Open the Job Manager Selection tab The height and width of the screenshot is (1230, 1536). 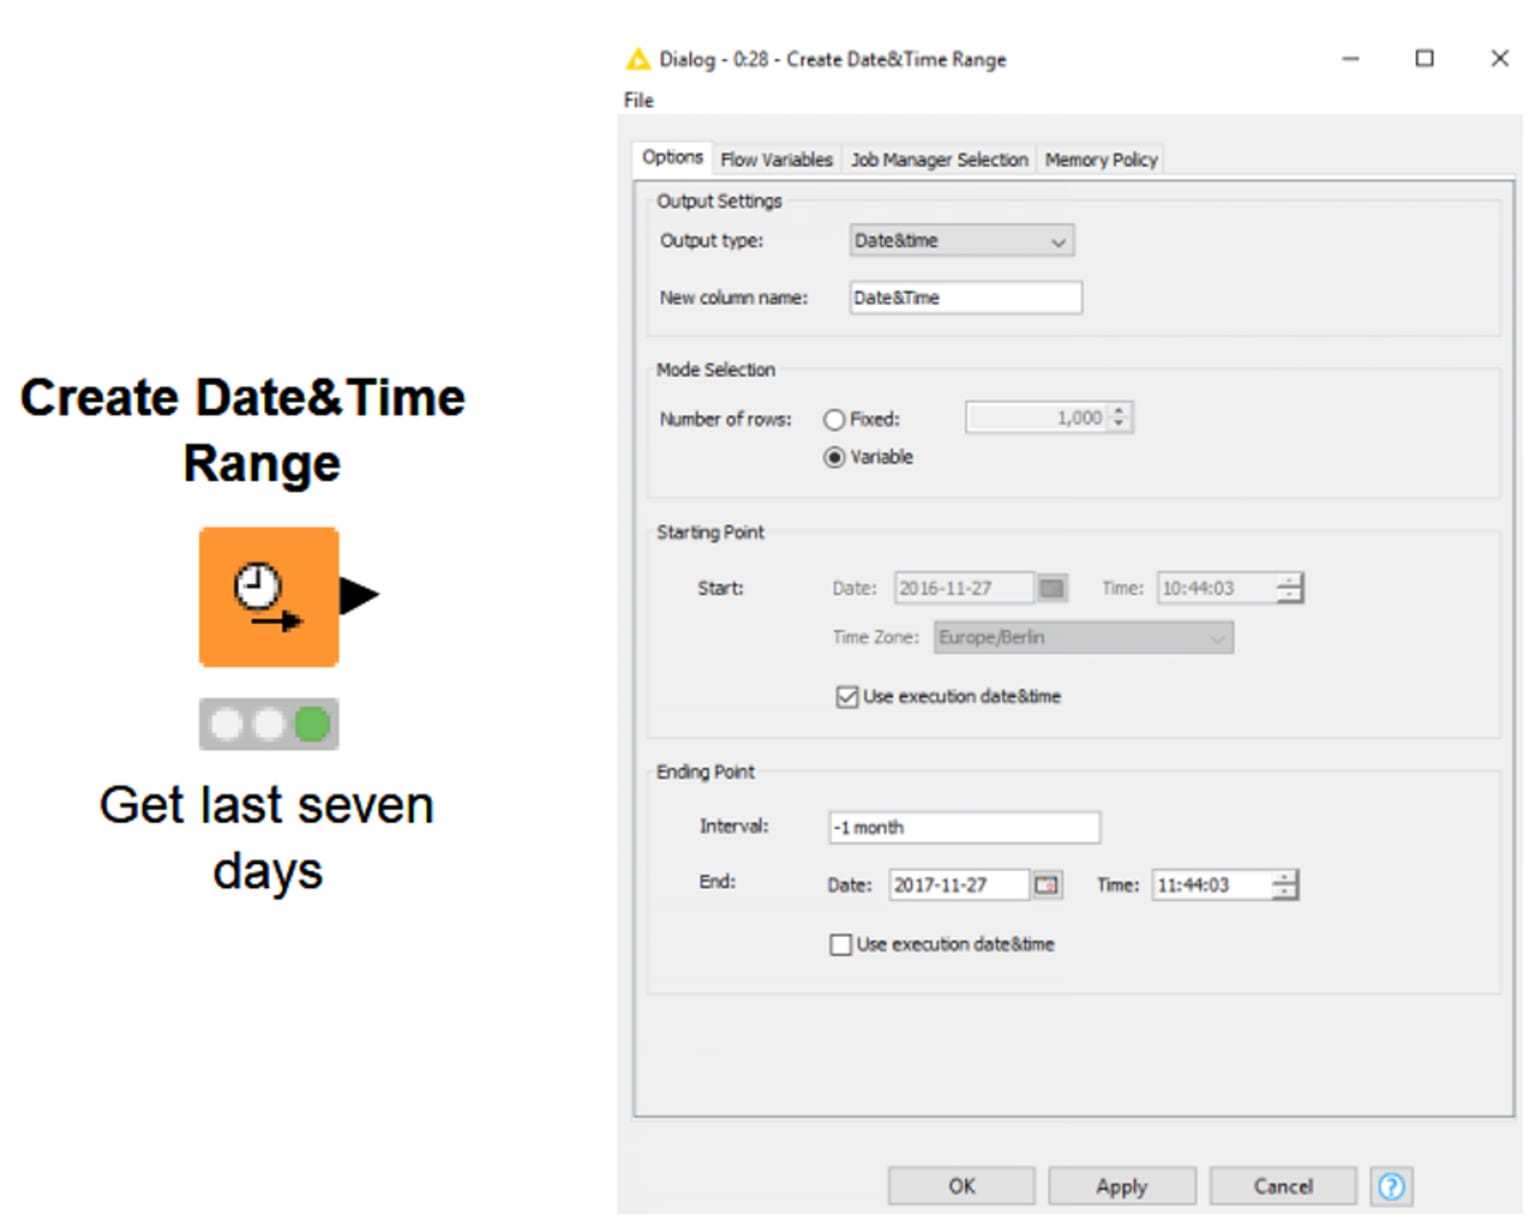(x=939, y=160)
